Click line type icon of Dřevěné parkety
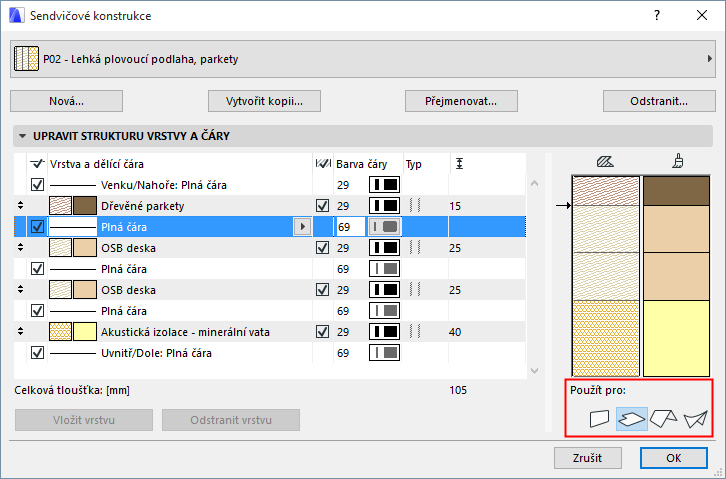 coord(415,205)
